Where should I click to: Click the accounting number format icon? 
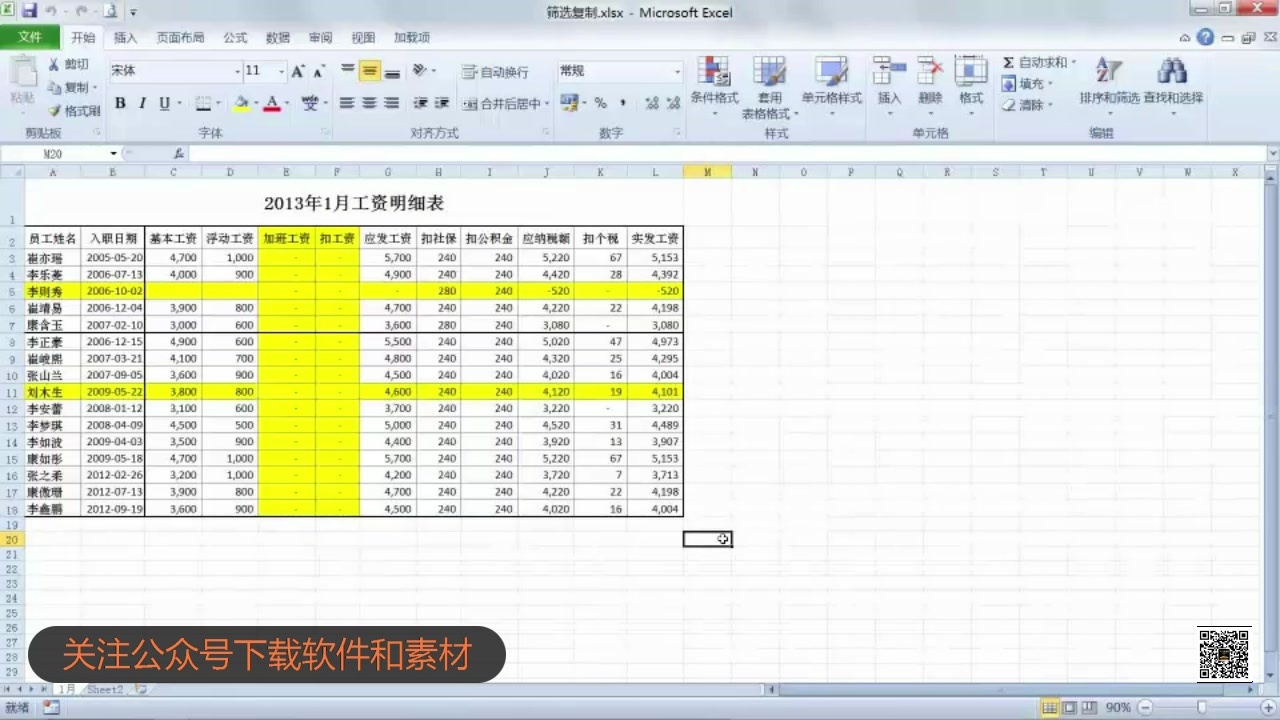(568, 103)
